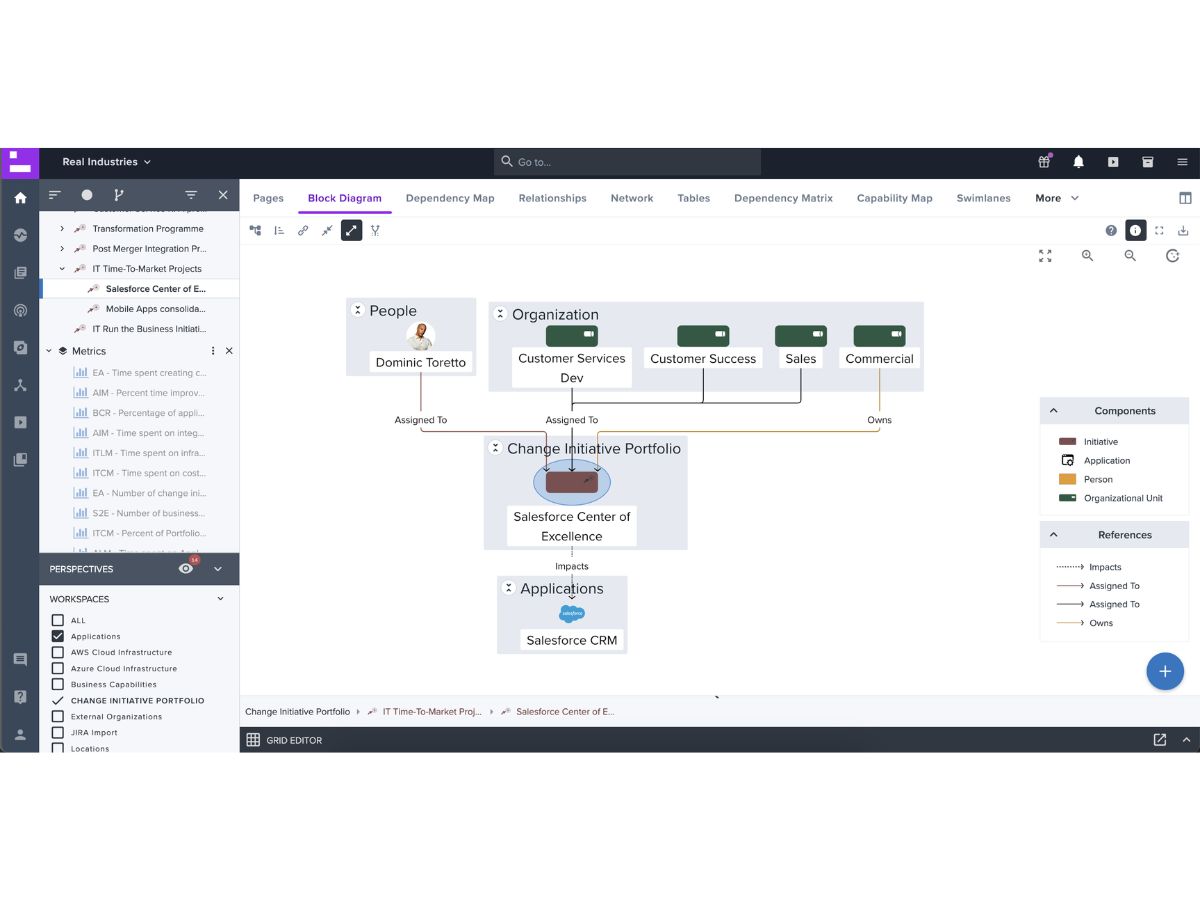The width and height of the screenshot is (1200, 900).
Task: Open the help question-mark icon in sidebar
Action: (x=20, y=697)
